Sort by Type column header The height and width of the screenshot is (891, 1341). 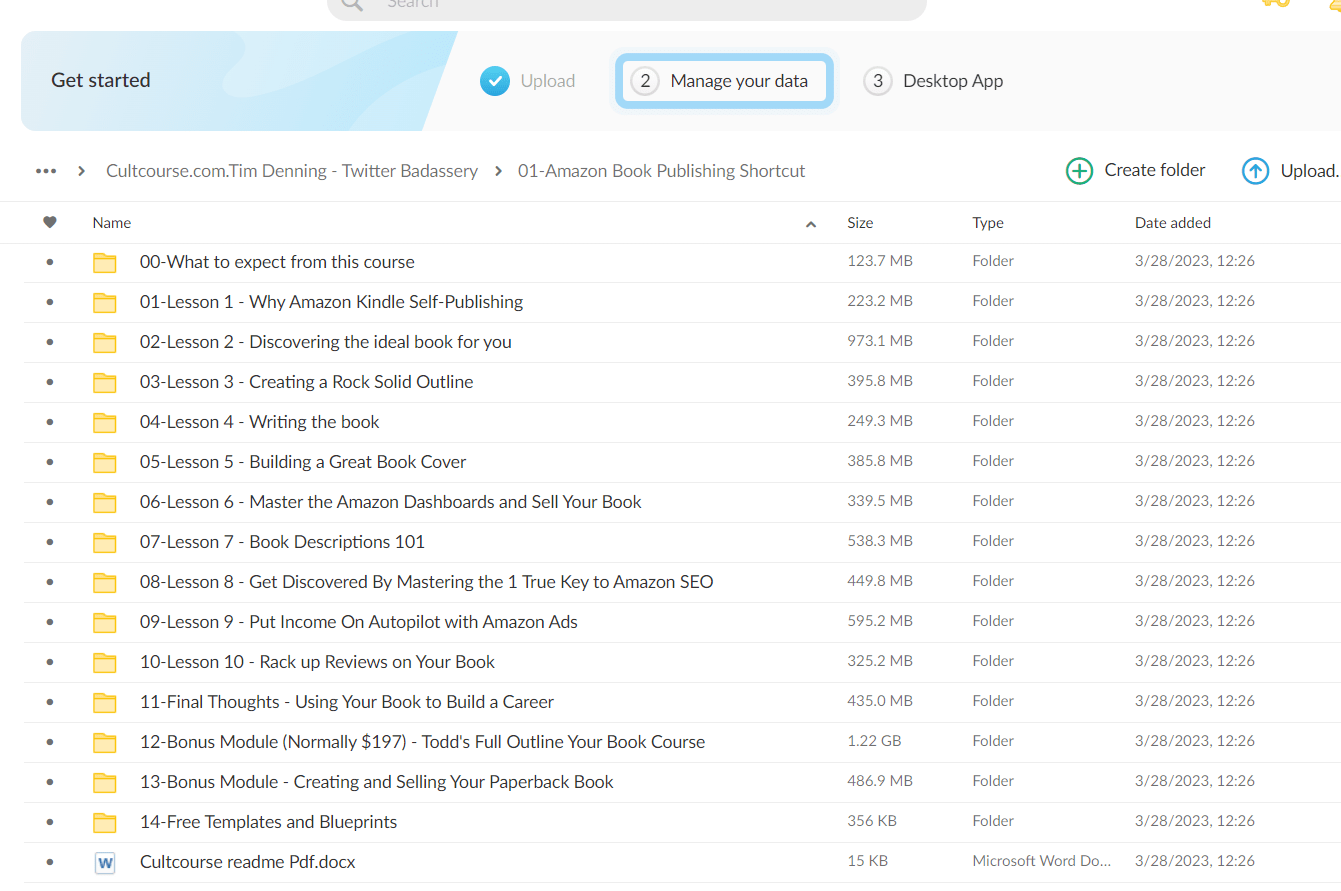pos(988,223)
